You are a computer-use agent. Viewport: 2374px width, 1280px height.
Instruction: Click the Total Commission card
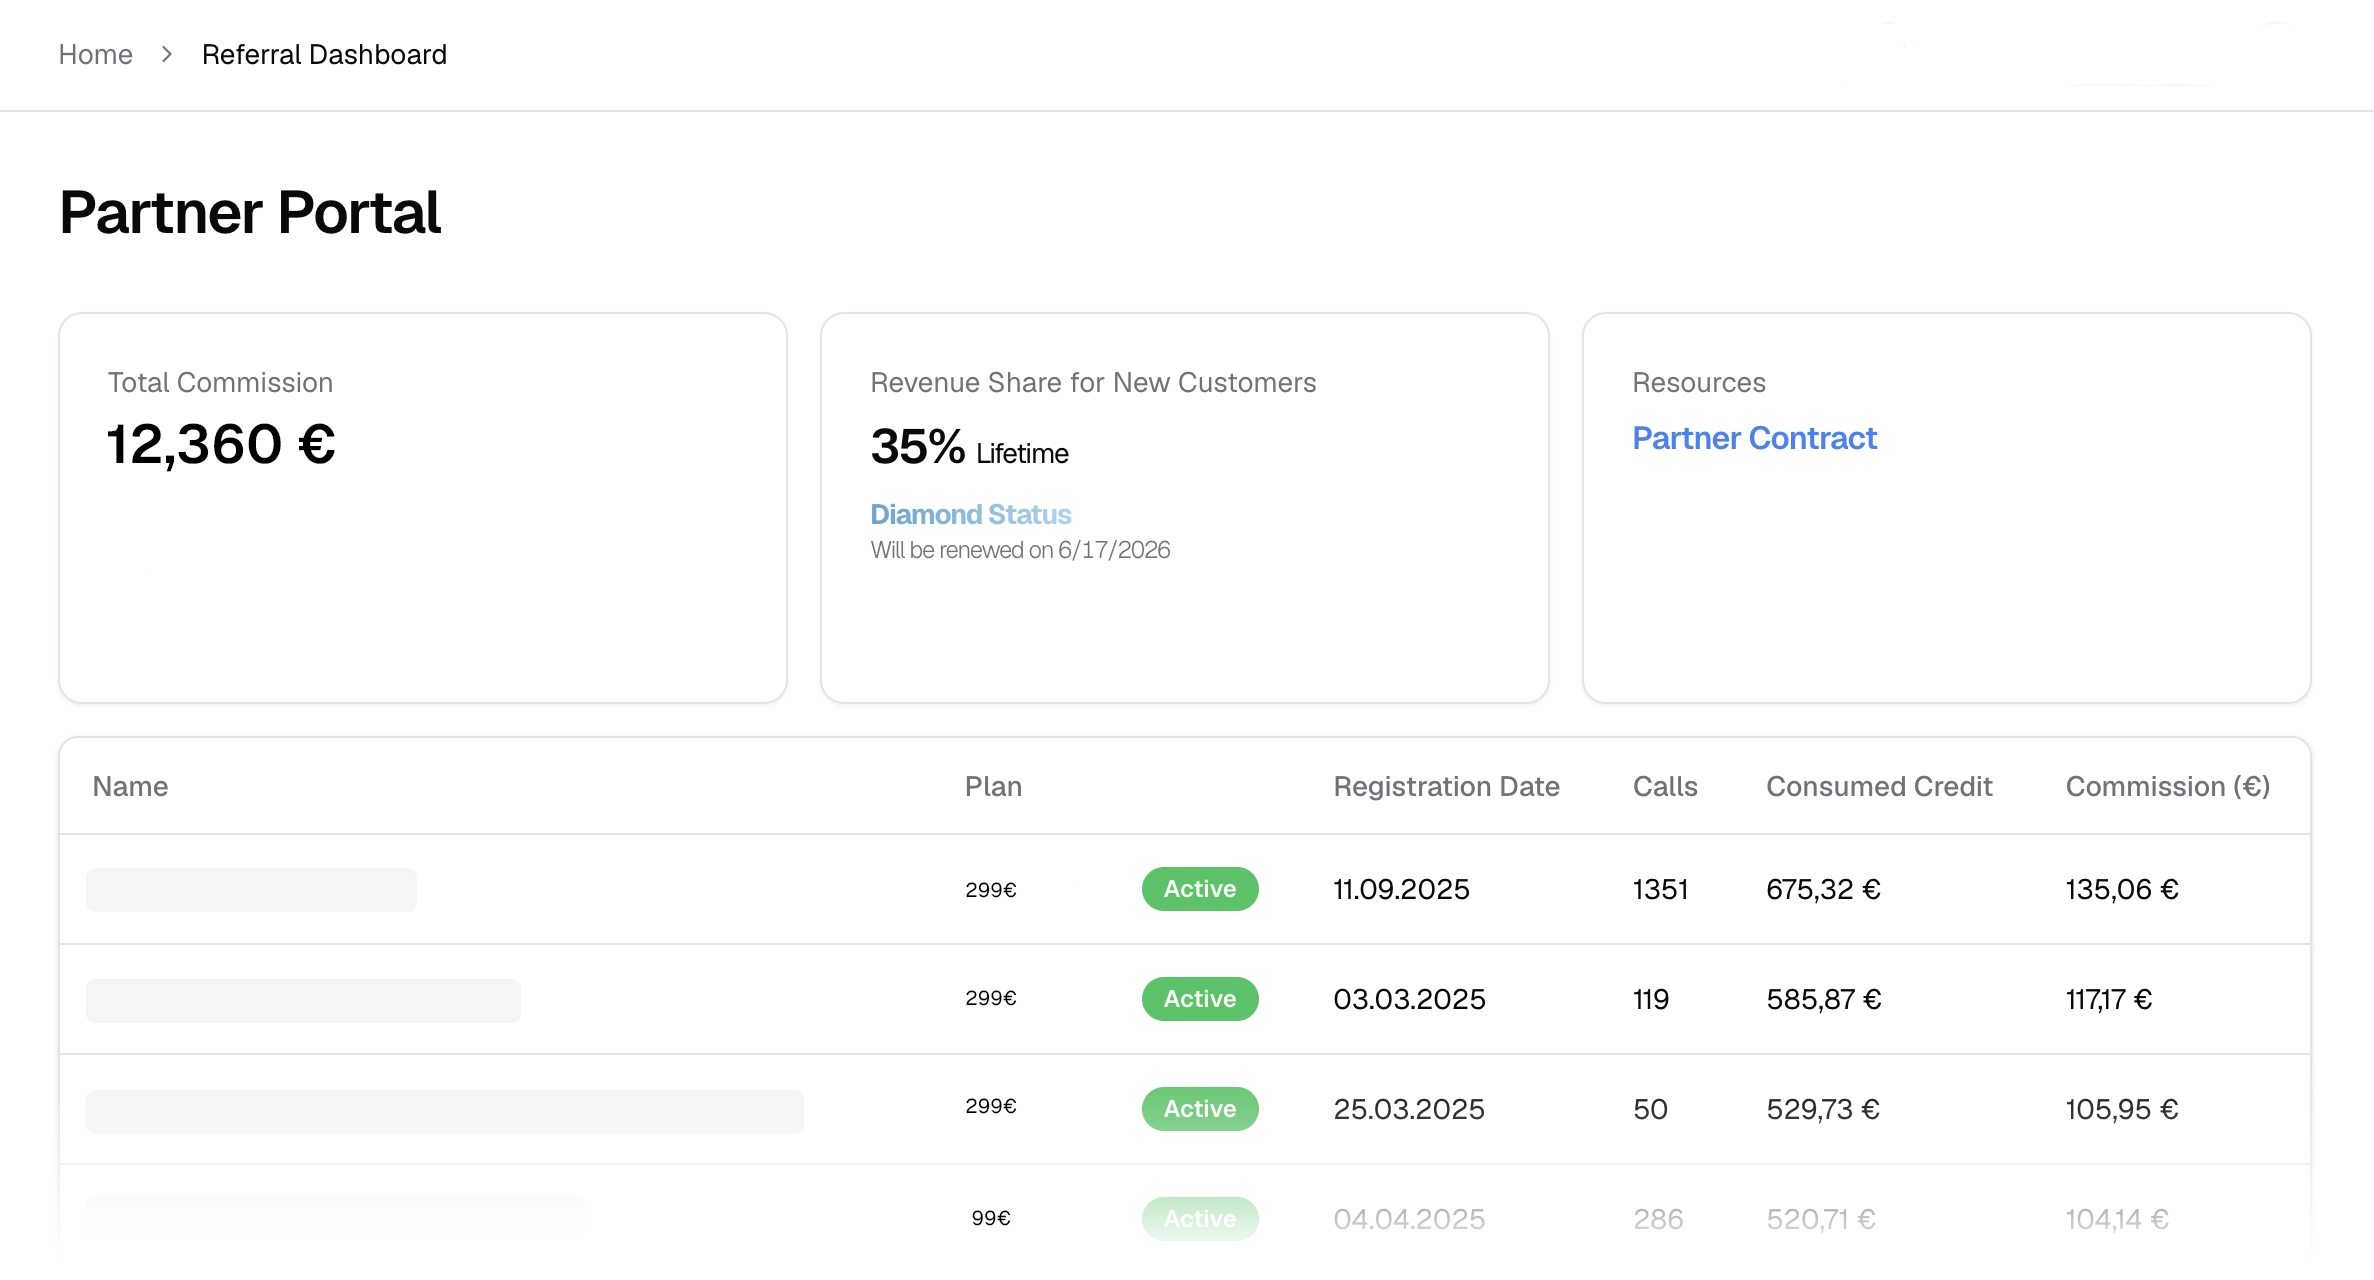tap(422, 507)
